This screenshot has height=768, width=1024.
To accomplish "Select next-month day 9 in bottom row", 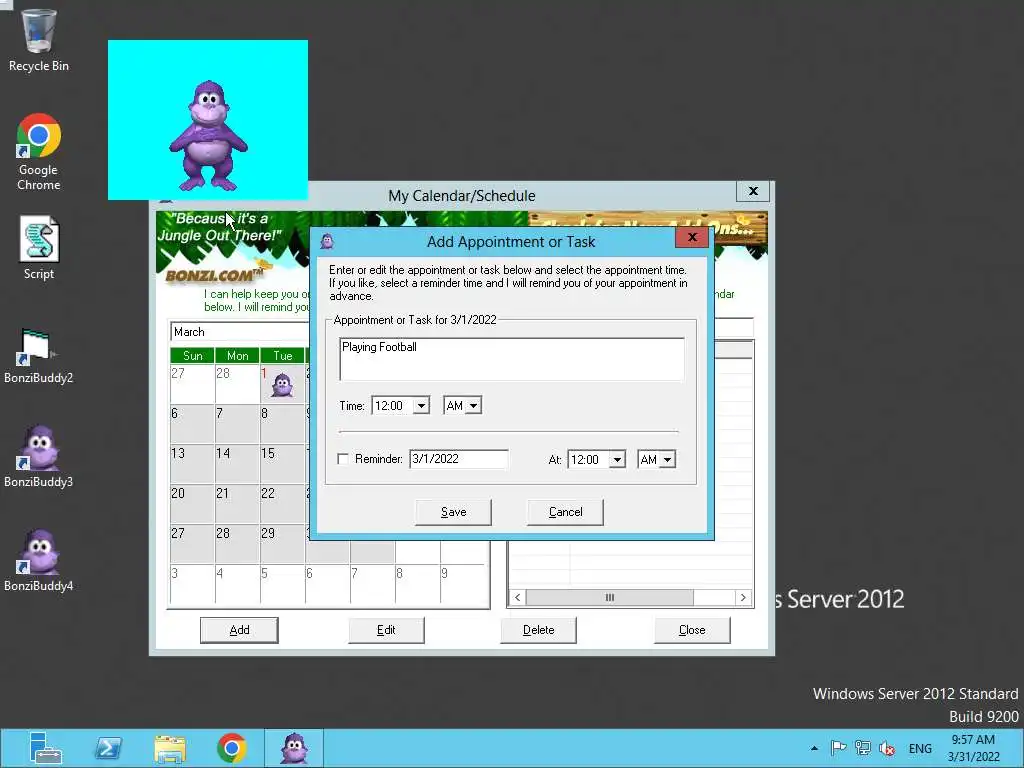I will (x=463, y=583).
